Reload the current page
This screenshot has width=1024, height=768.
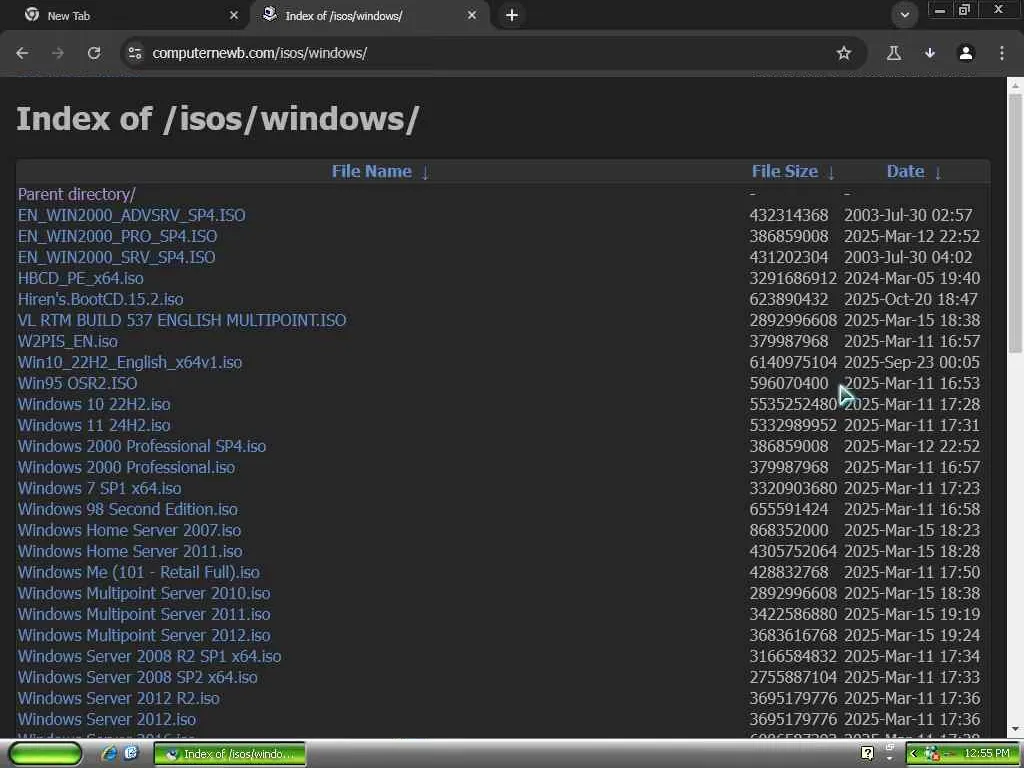tap(94, 53)
